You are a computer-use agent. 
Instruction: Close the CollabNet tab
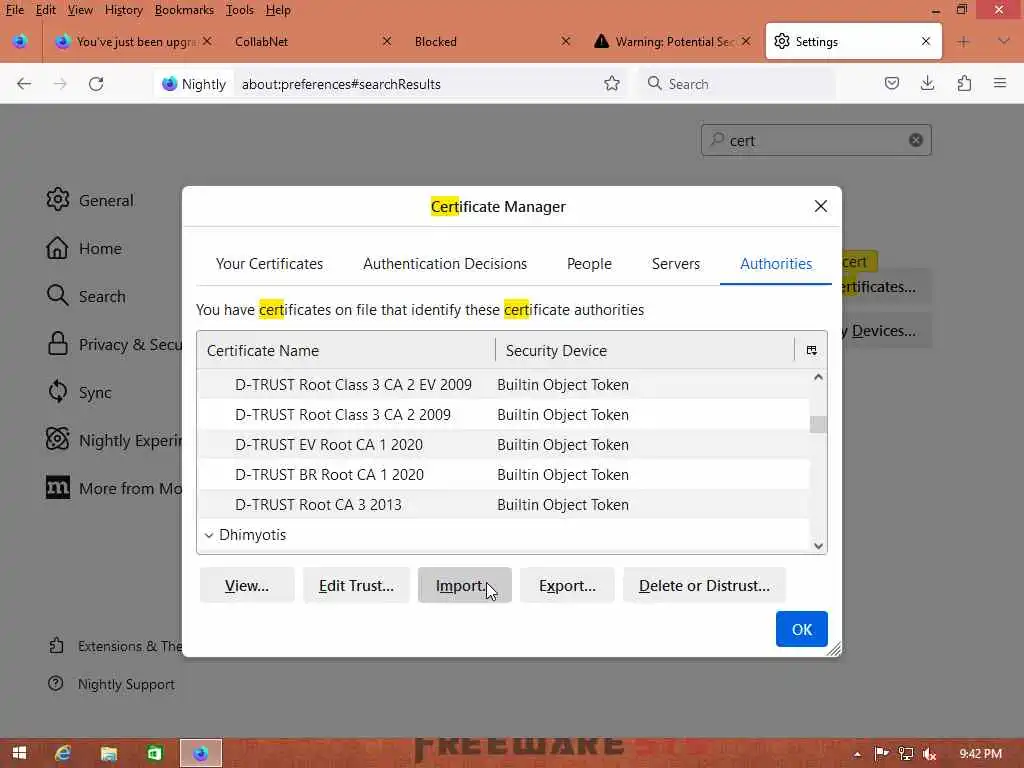387,41
